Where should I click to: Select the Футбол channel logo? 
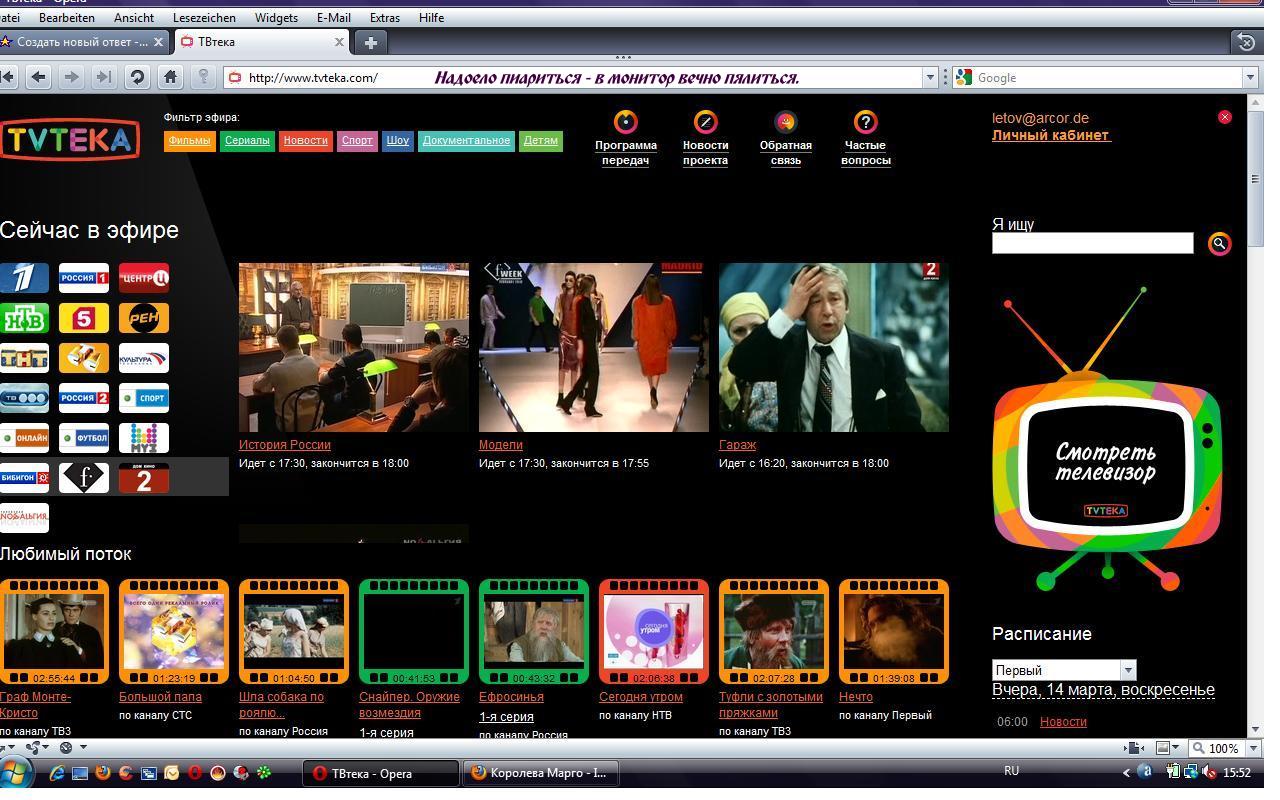(x=84, y=438)
